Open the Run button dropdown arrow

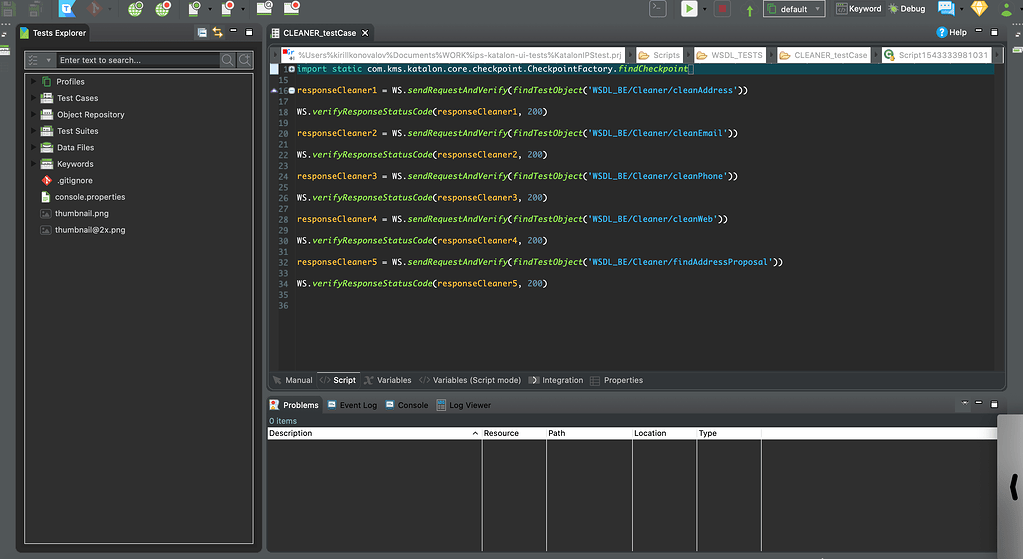pos(704,10)
